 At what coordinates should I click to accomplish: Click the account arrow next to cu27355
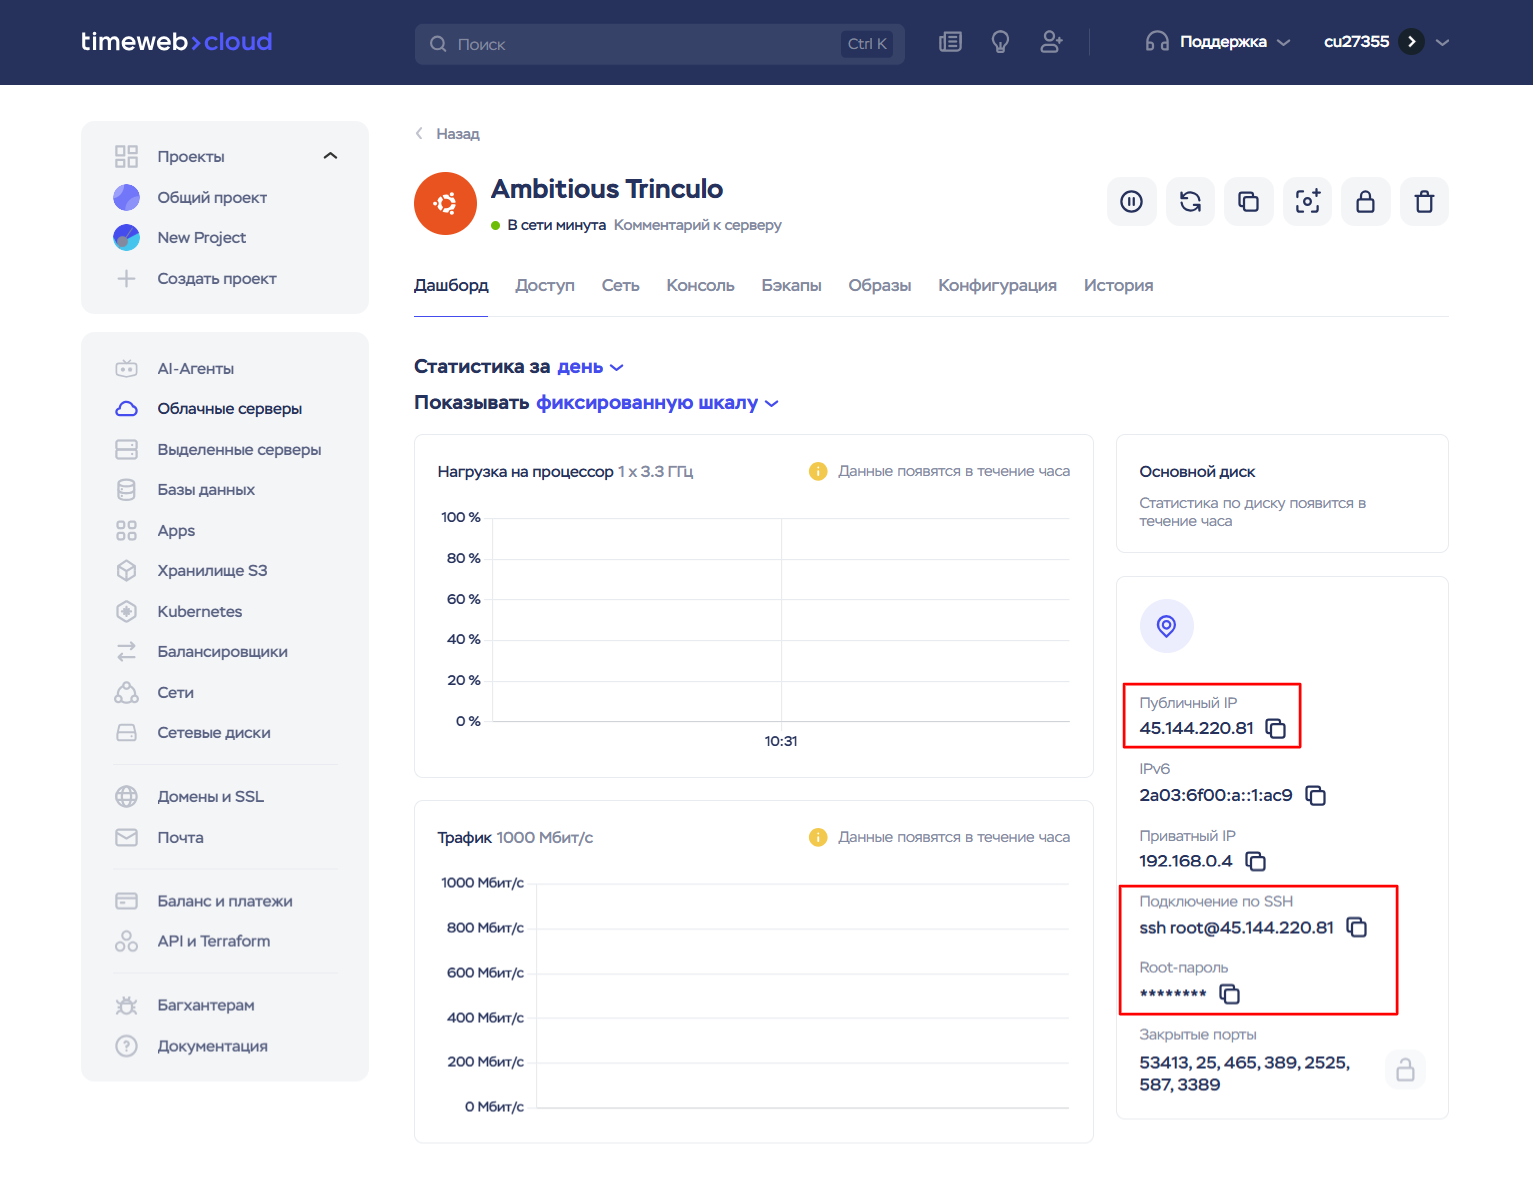1411,42
